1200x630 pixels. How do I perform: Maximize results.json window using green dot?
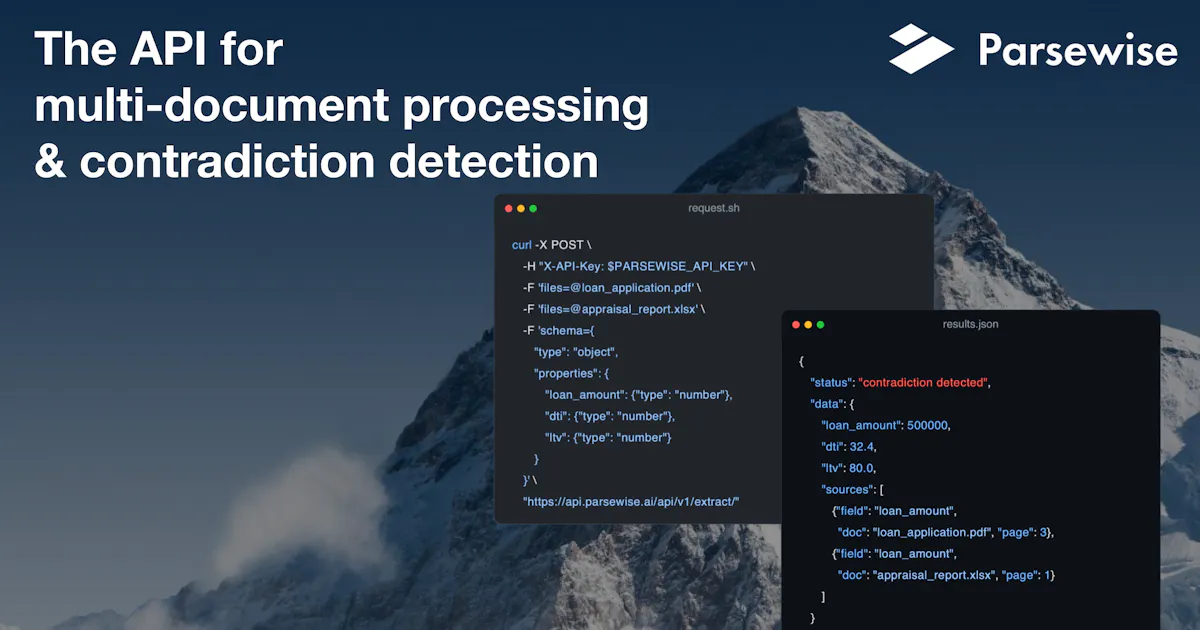(821, 324)
